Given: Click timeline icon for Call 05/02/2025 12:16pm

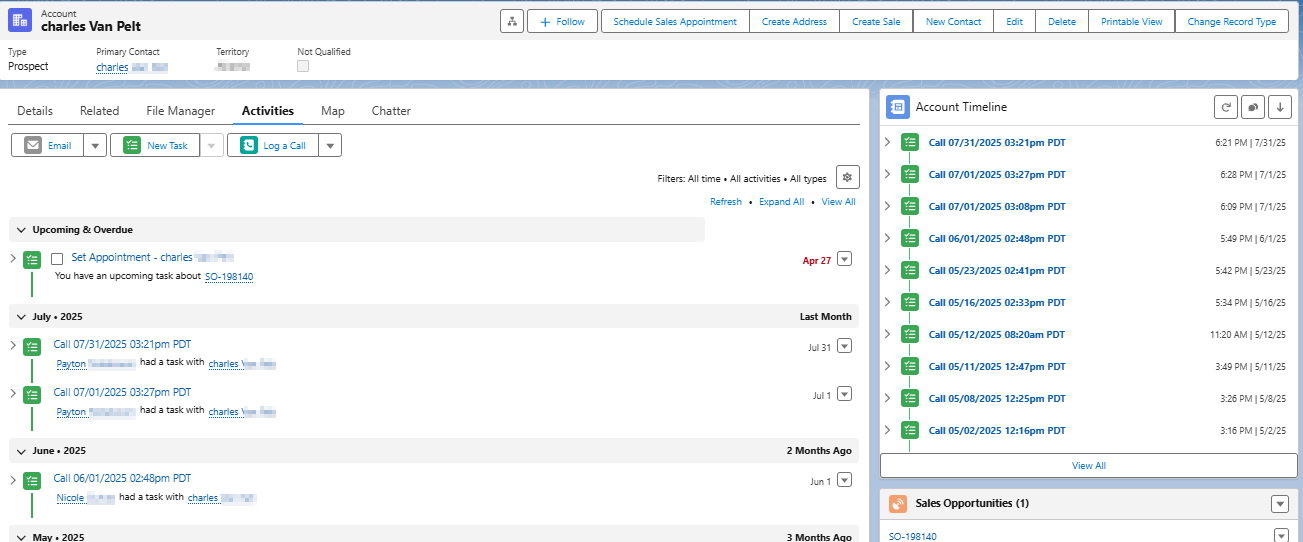Looking at the screenshot, I should [909, 430].
